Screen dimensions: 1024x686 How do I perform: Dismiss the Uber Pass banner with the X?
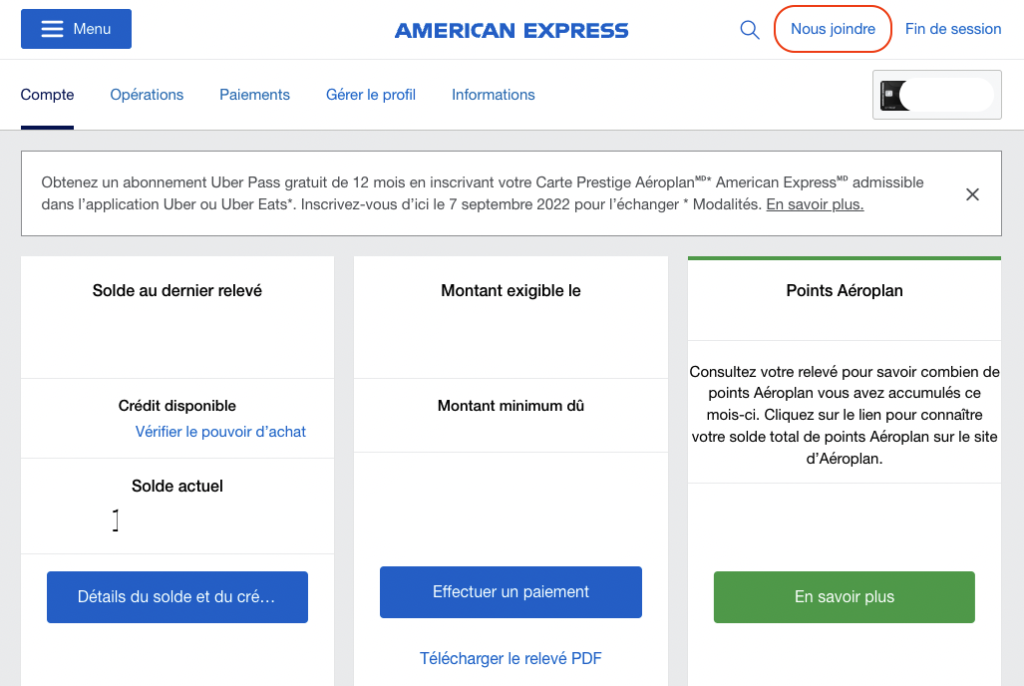[x=972, y=194]
